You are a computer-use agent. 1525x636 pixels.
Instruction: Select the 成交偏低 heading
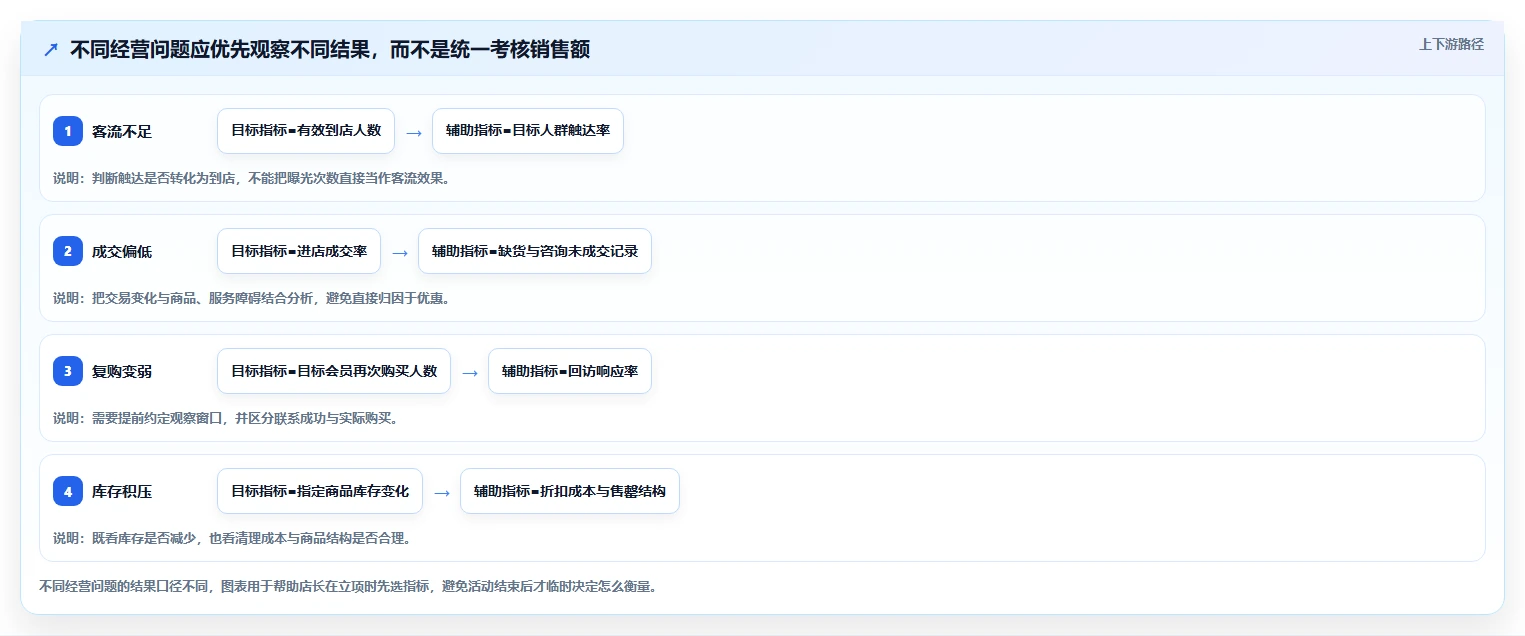coord(122,251)
